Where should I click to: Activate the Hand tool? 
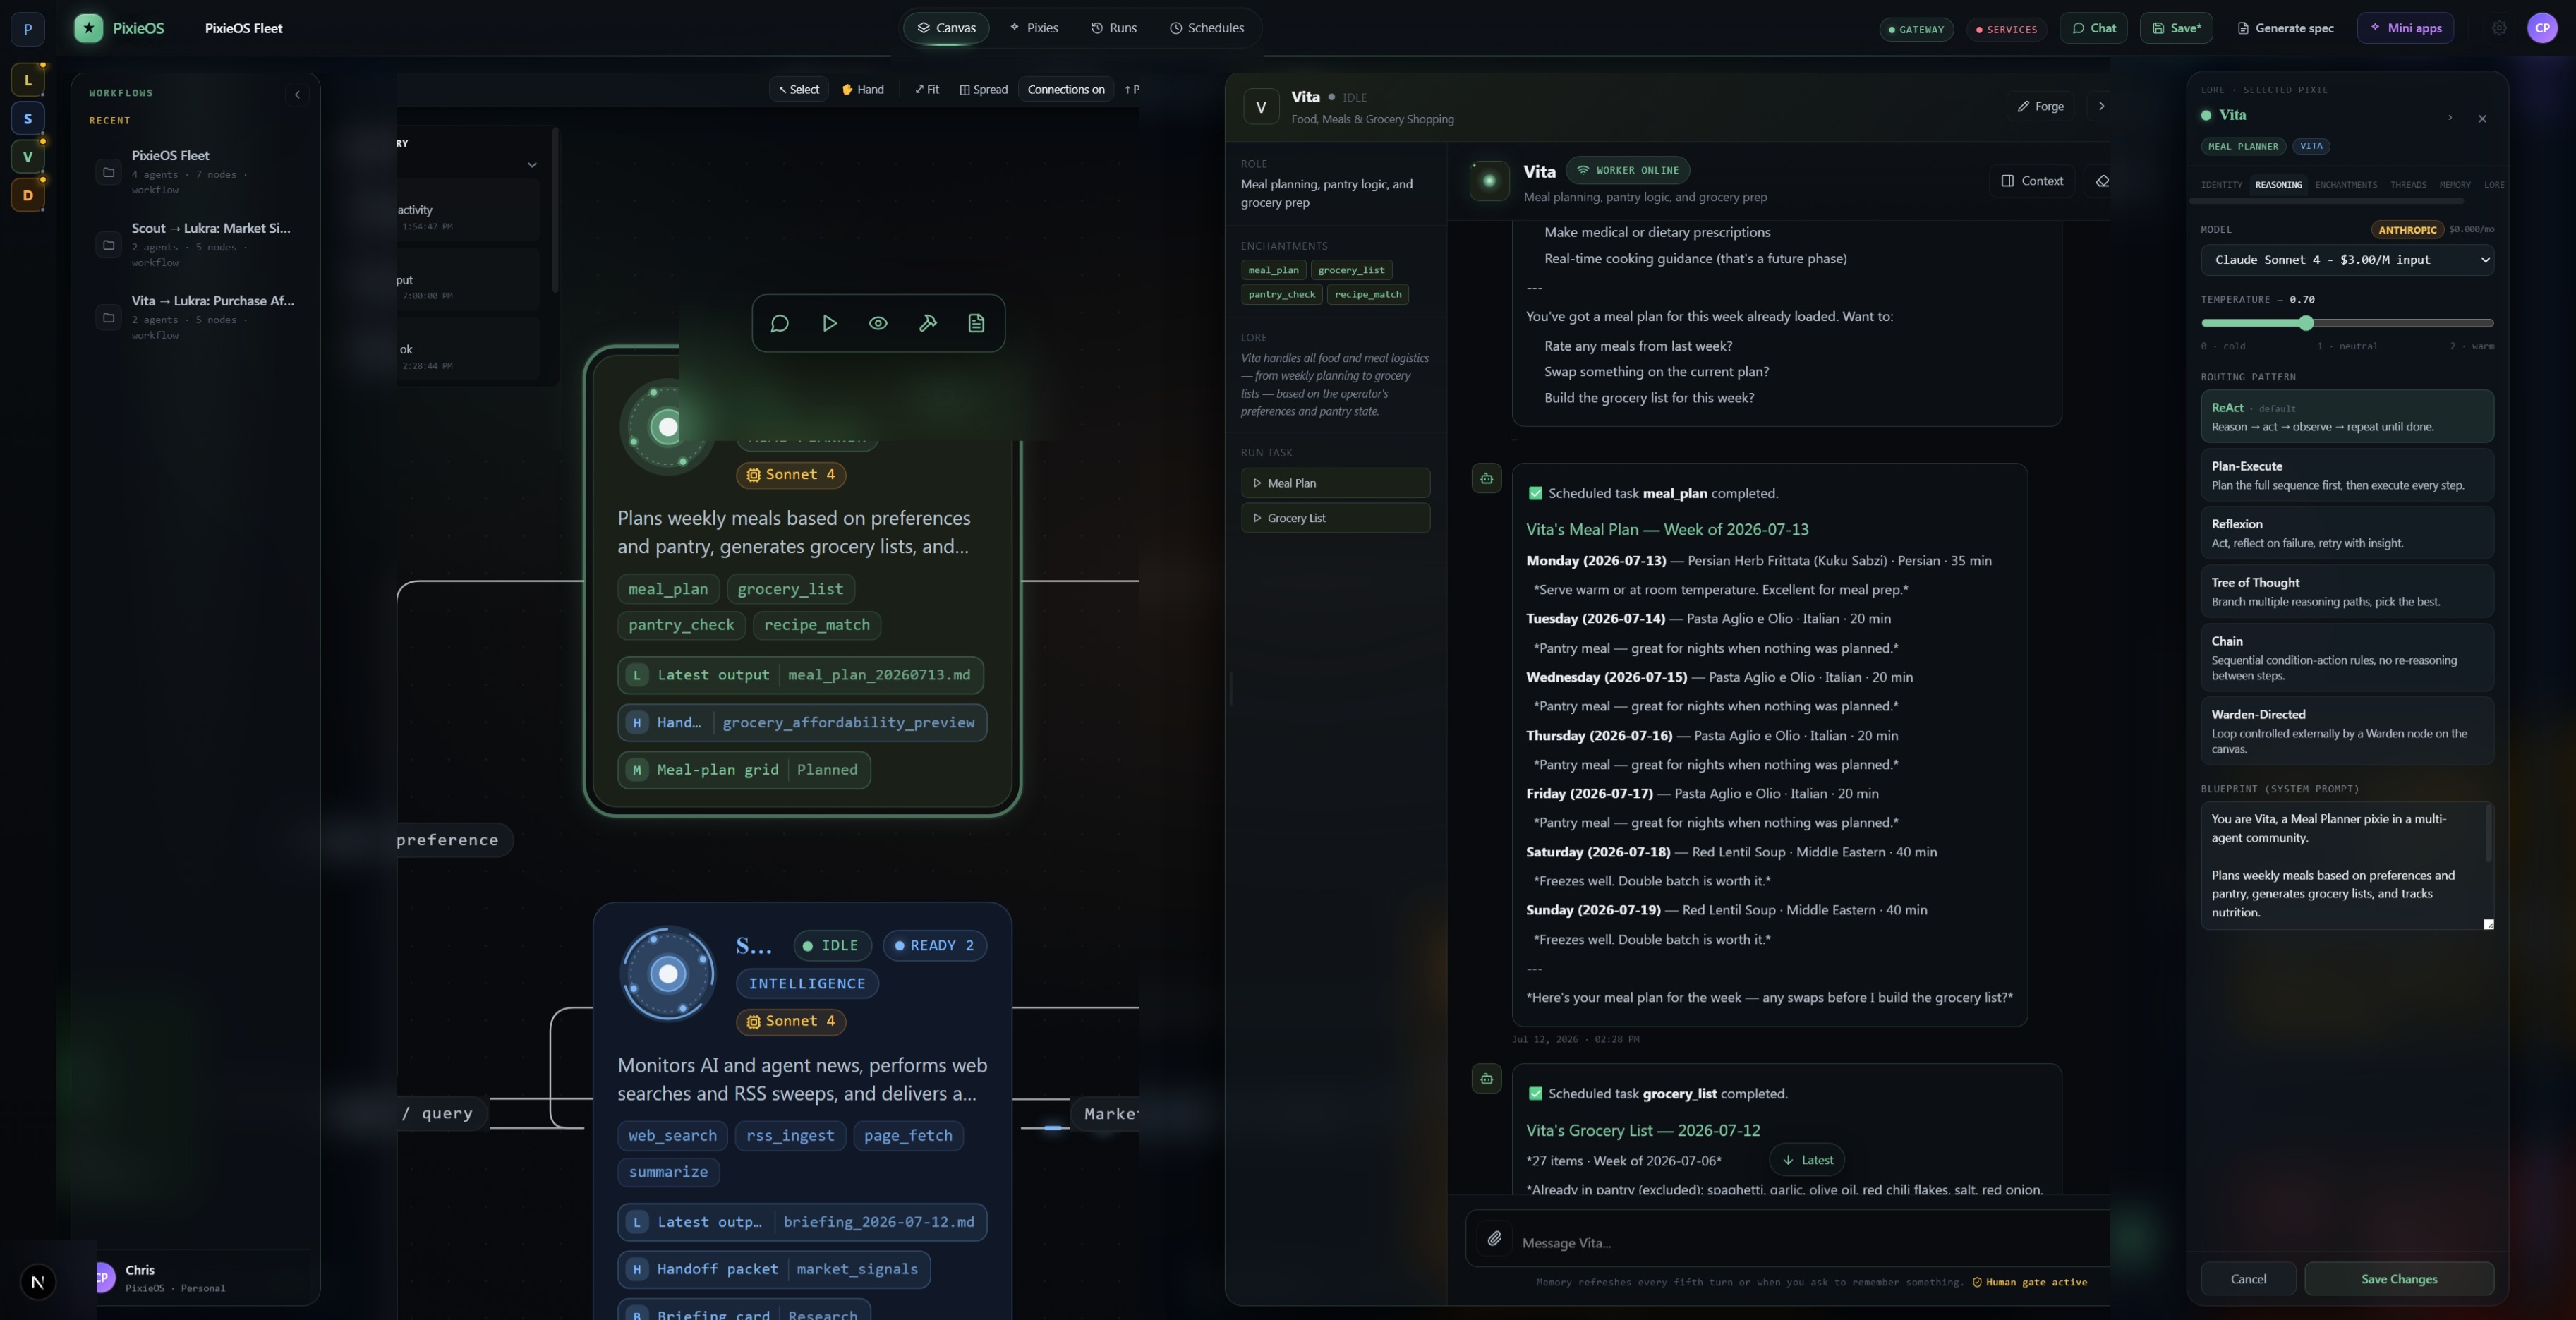coord(863,89)
